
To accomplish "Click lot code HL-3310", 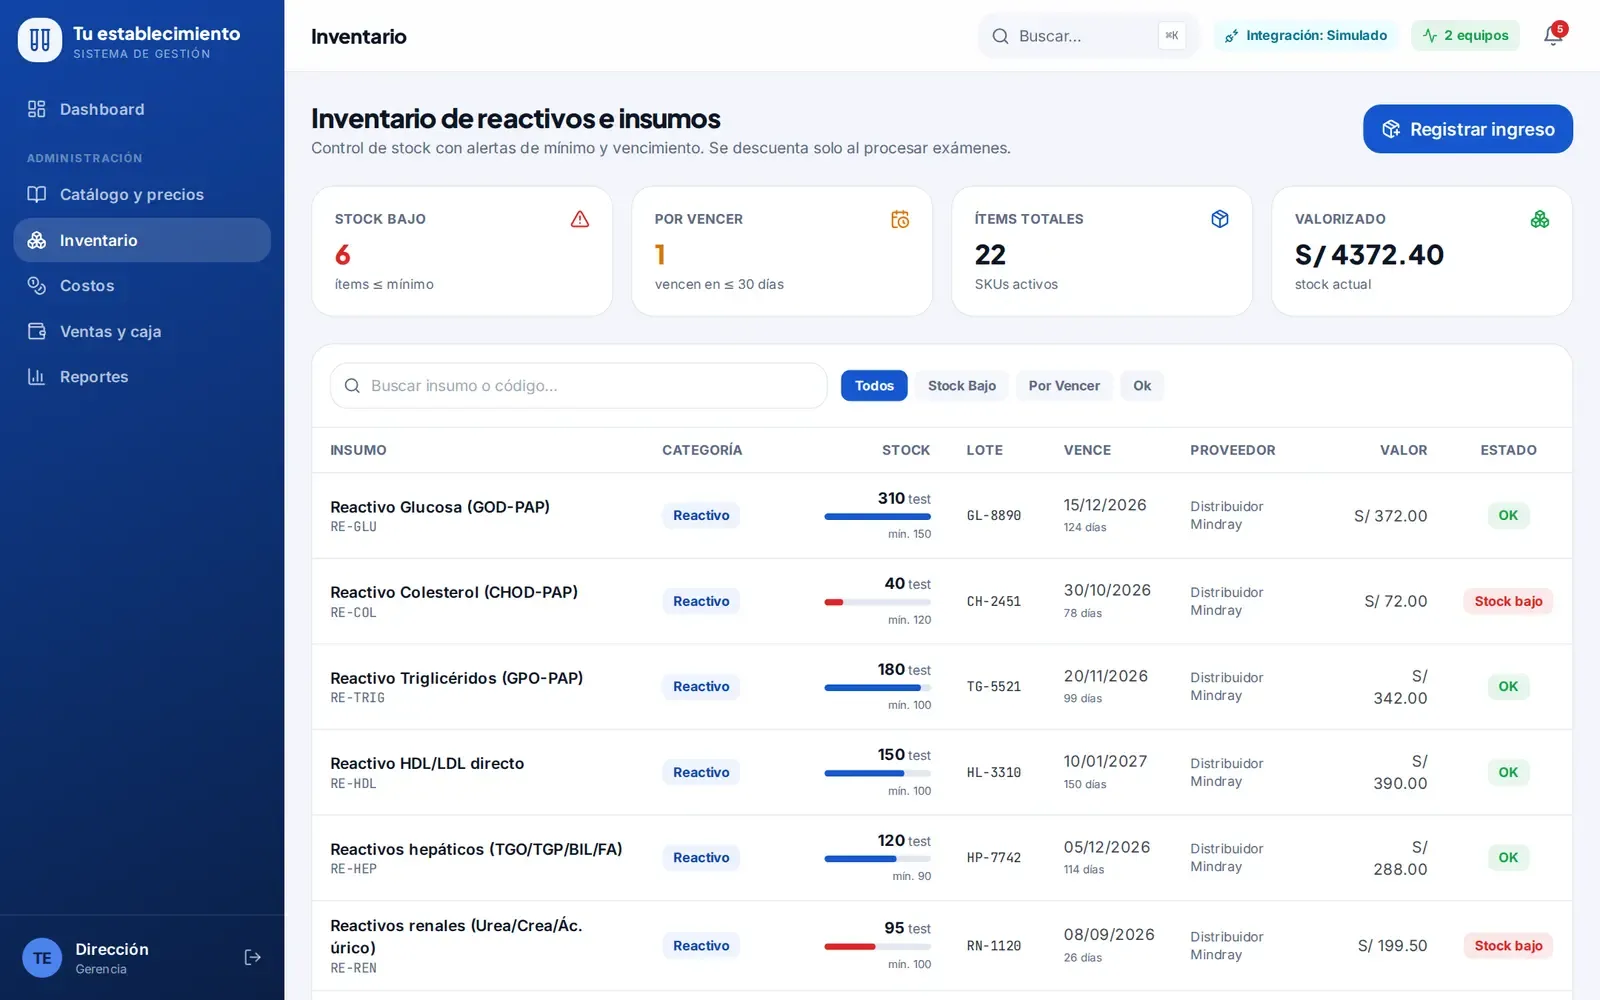I will coord(994,773).
